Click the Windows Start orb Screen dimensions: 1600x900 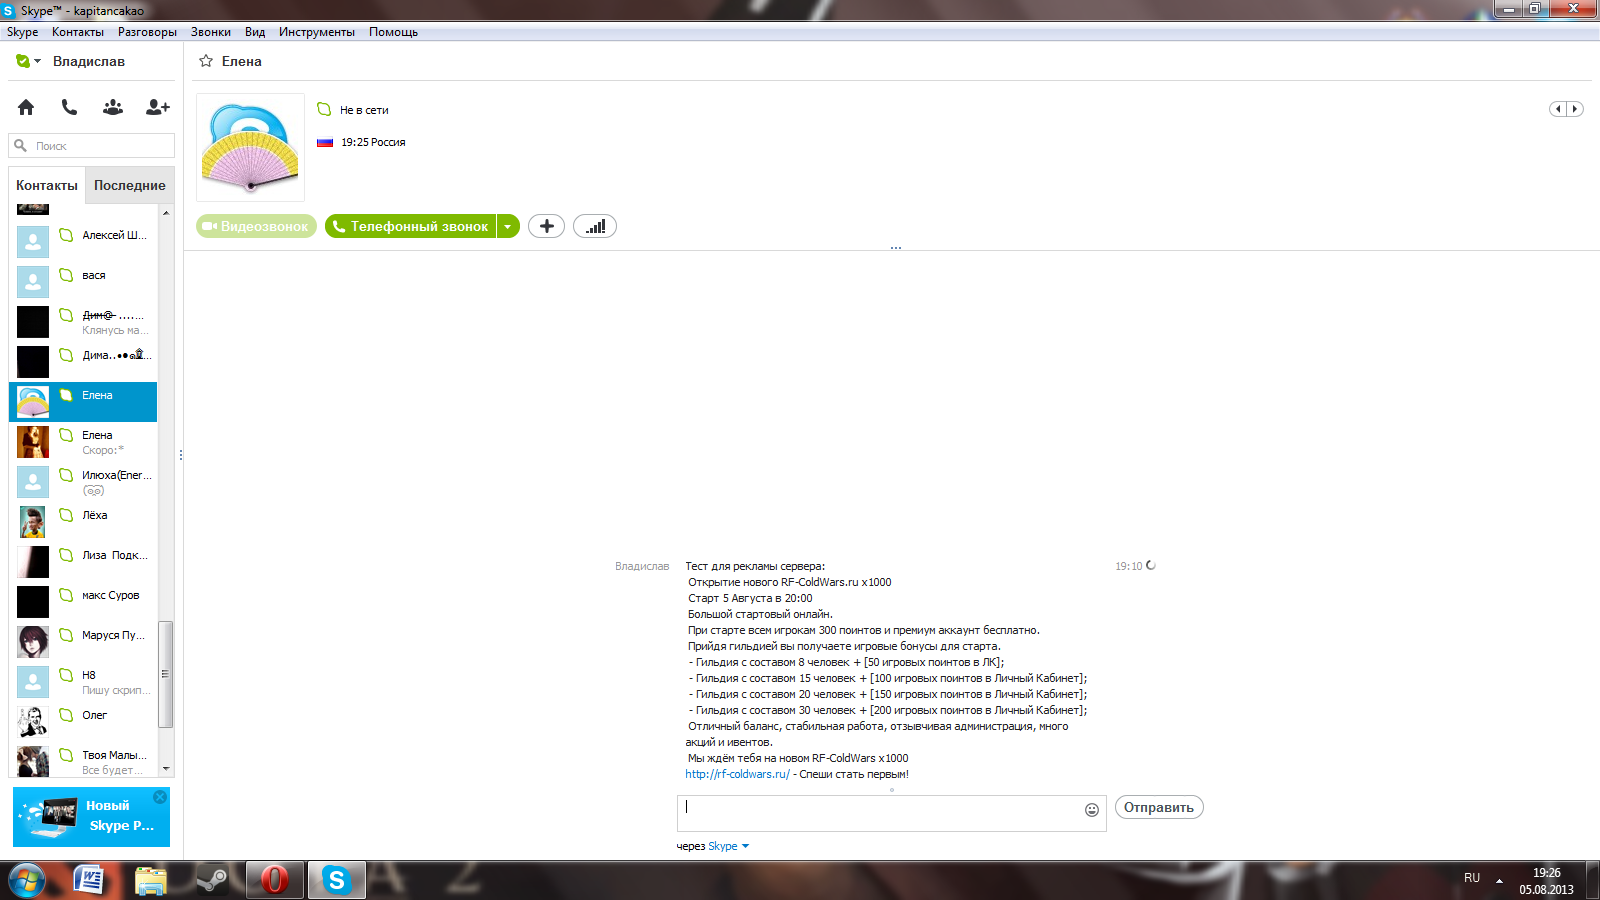pyautogui.click(x=27, y=880)
